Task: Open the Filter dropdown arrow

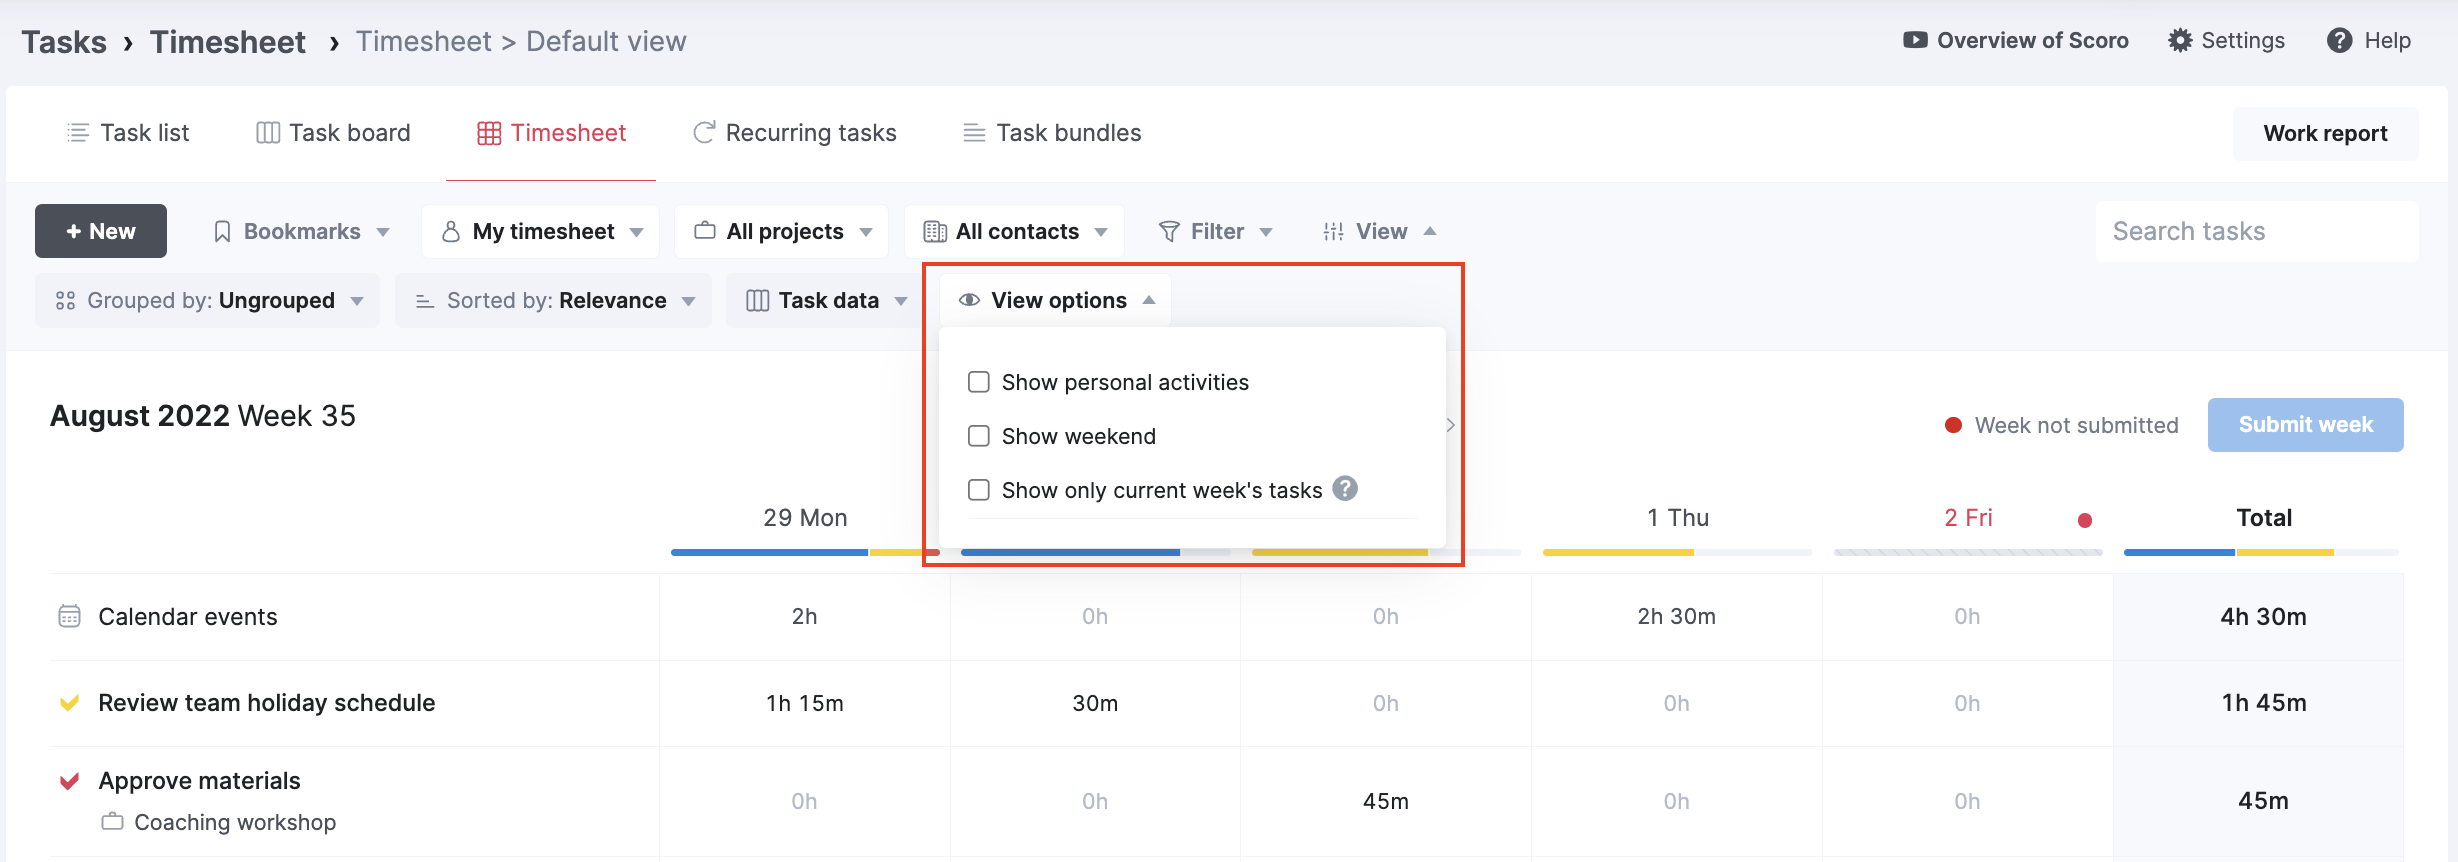Action: (x=1266, y=232)
